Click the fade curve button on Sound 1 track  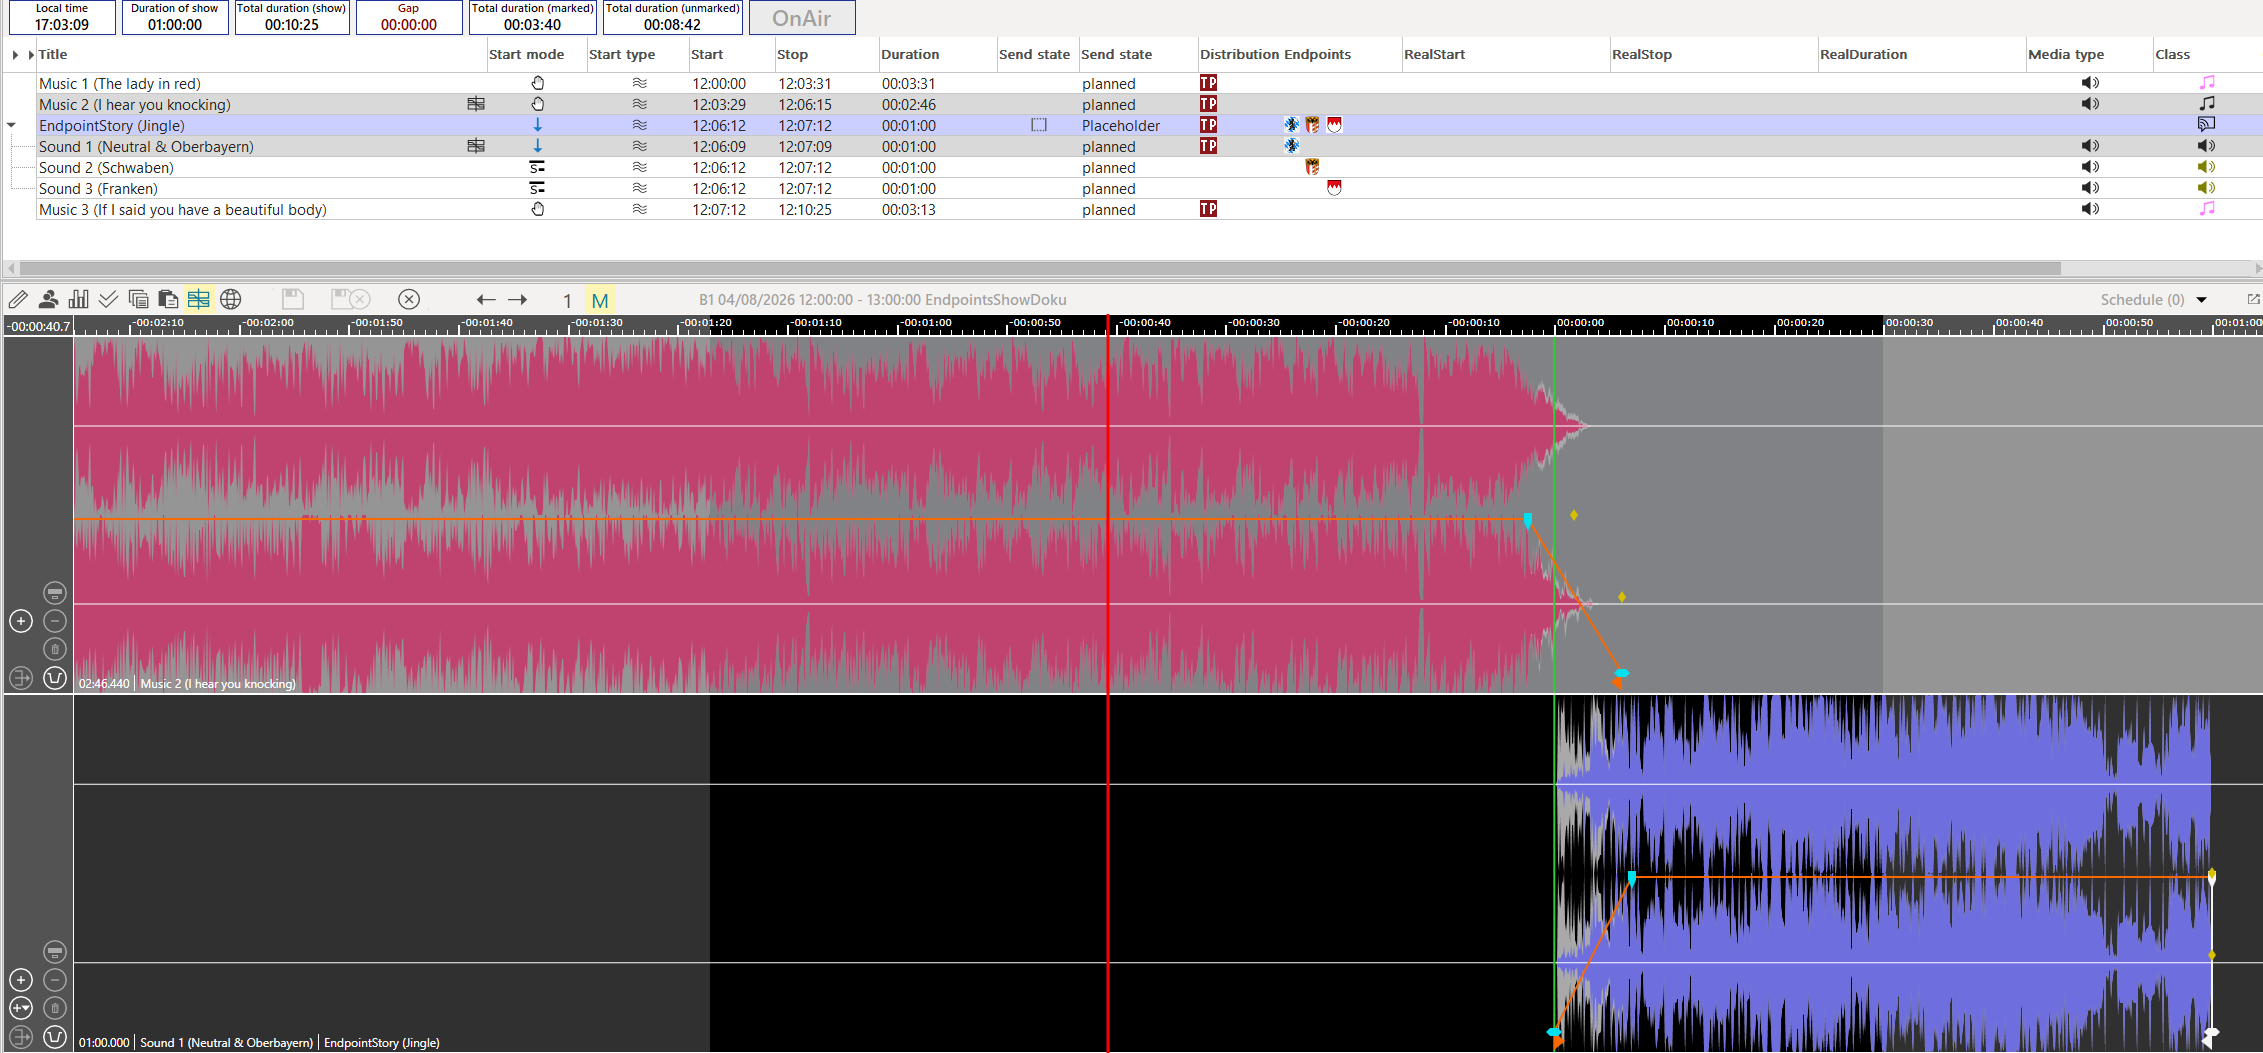pos(55,1037)
